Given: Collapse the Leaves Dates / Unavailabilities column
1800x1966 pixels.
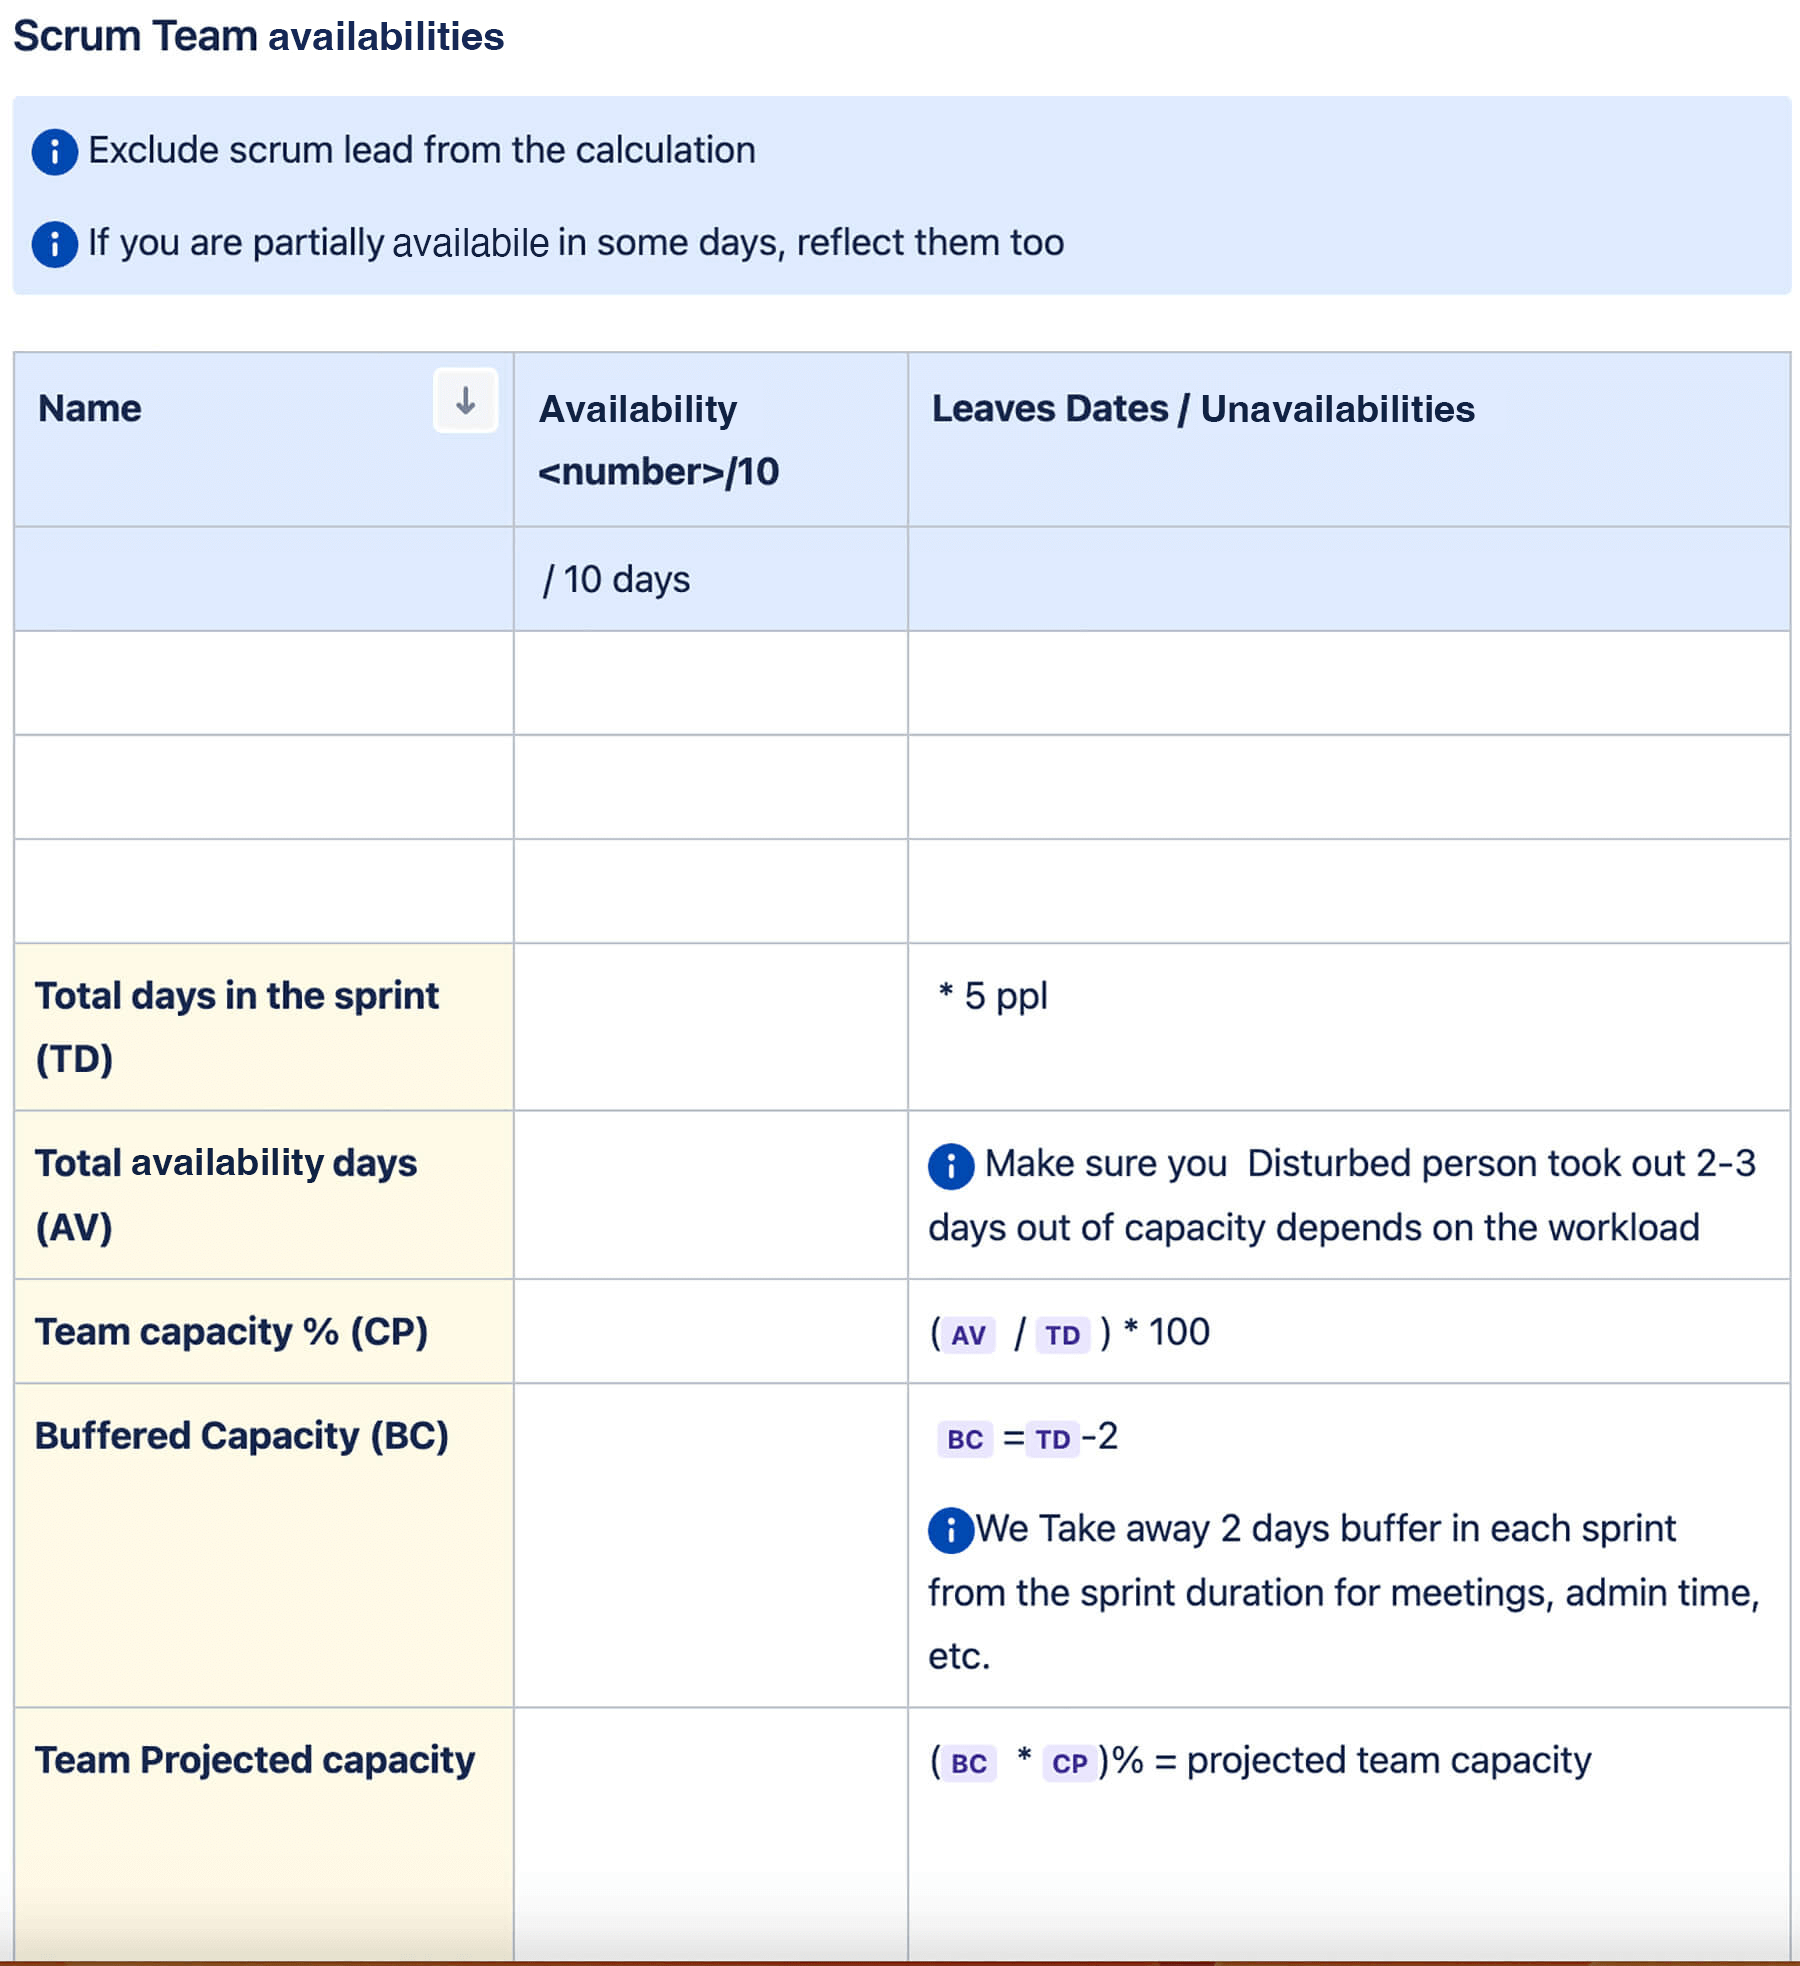Looking at the screenshot, I should tap(1200, 407).
